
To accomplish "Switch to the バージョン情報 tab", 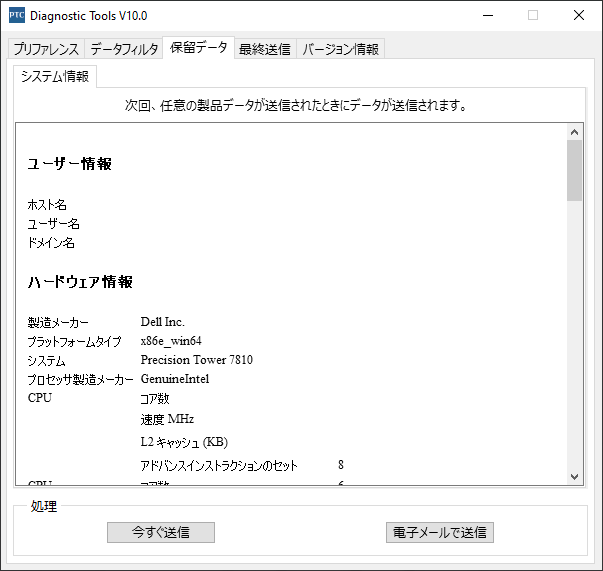I will [340, 49].
